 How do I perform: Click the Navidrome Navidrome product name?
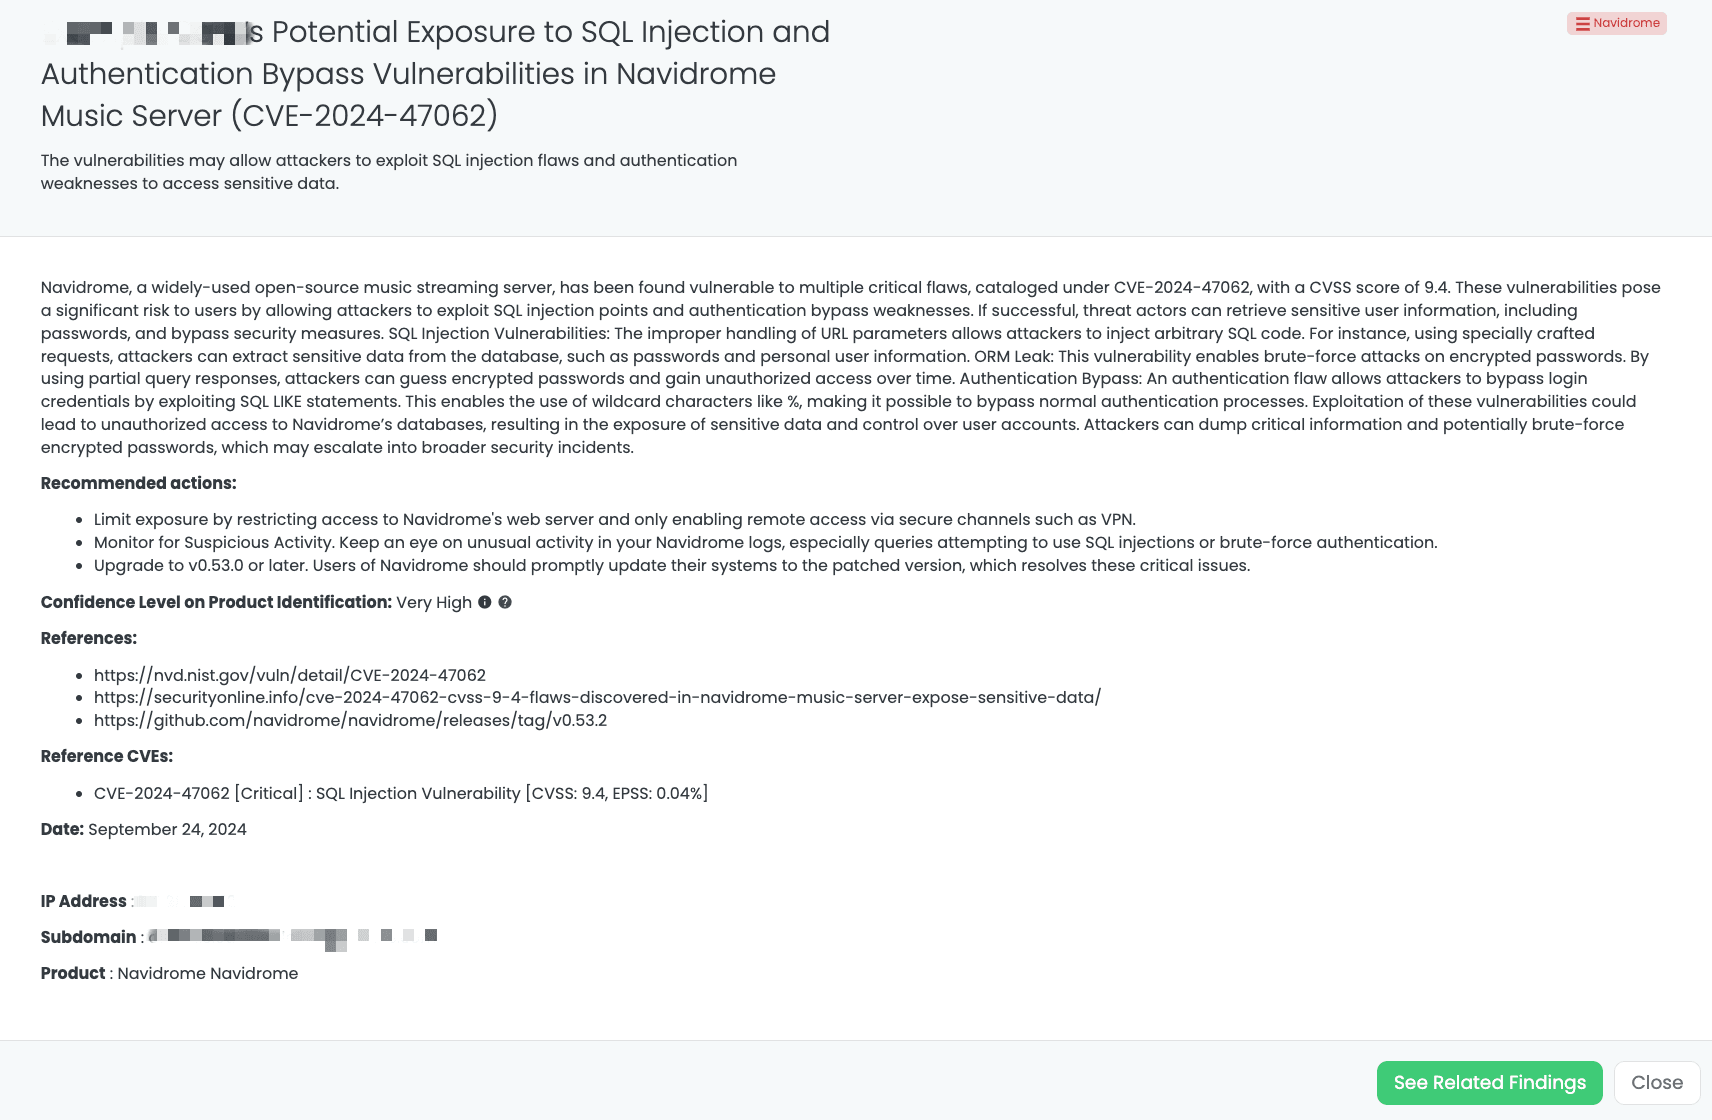[207, 973]
